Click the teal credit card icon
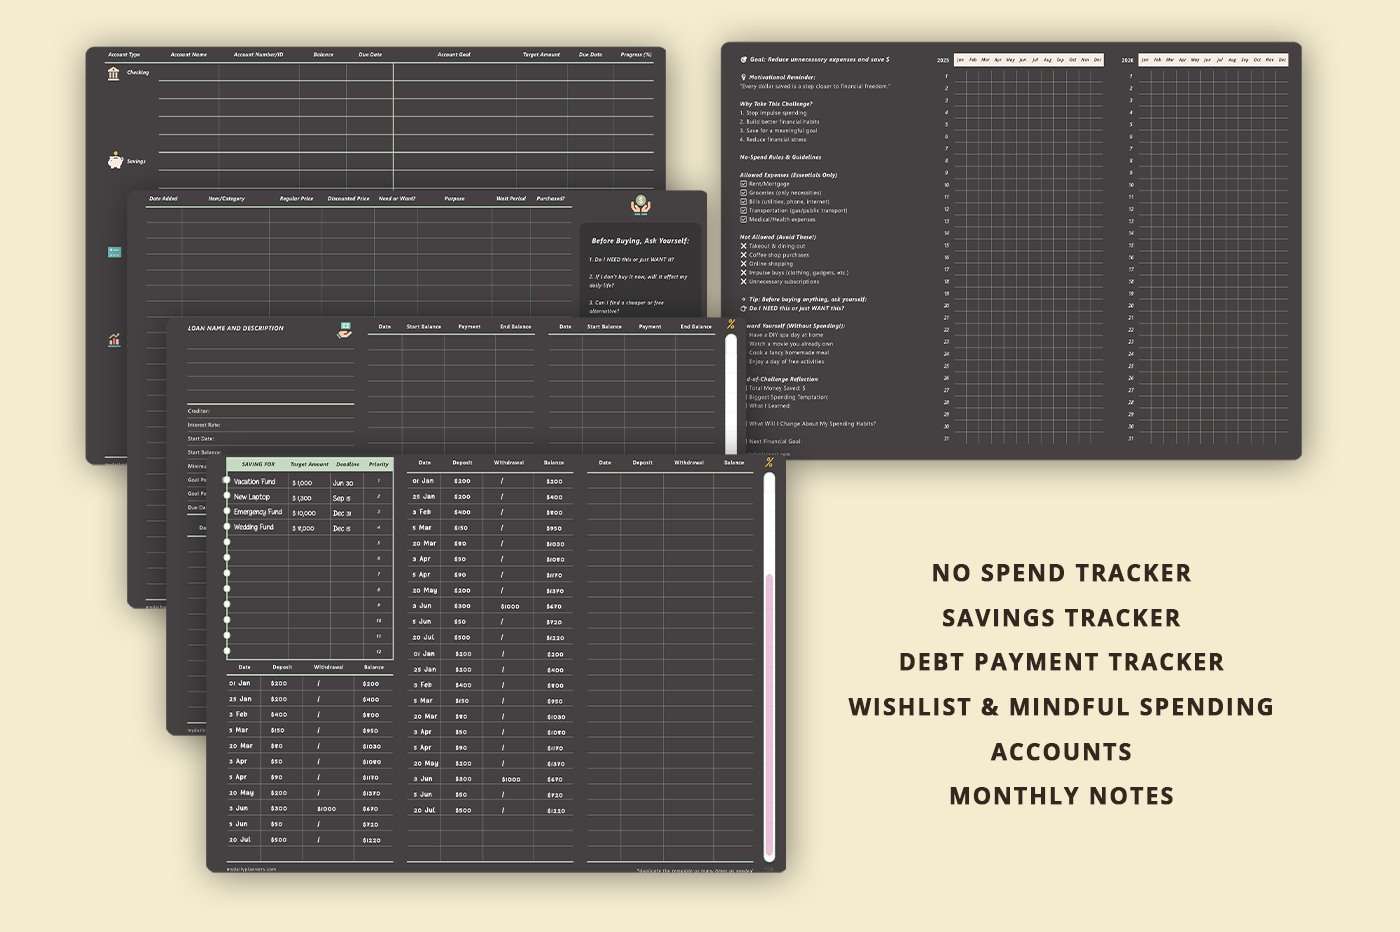The height and width of the screenshot is (932, 1400). (x=114, y=252)
